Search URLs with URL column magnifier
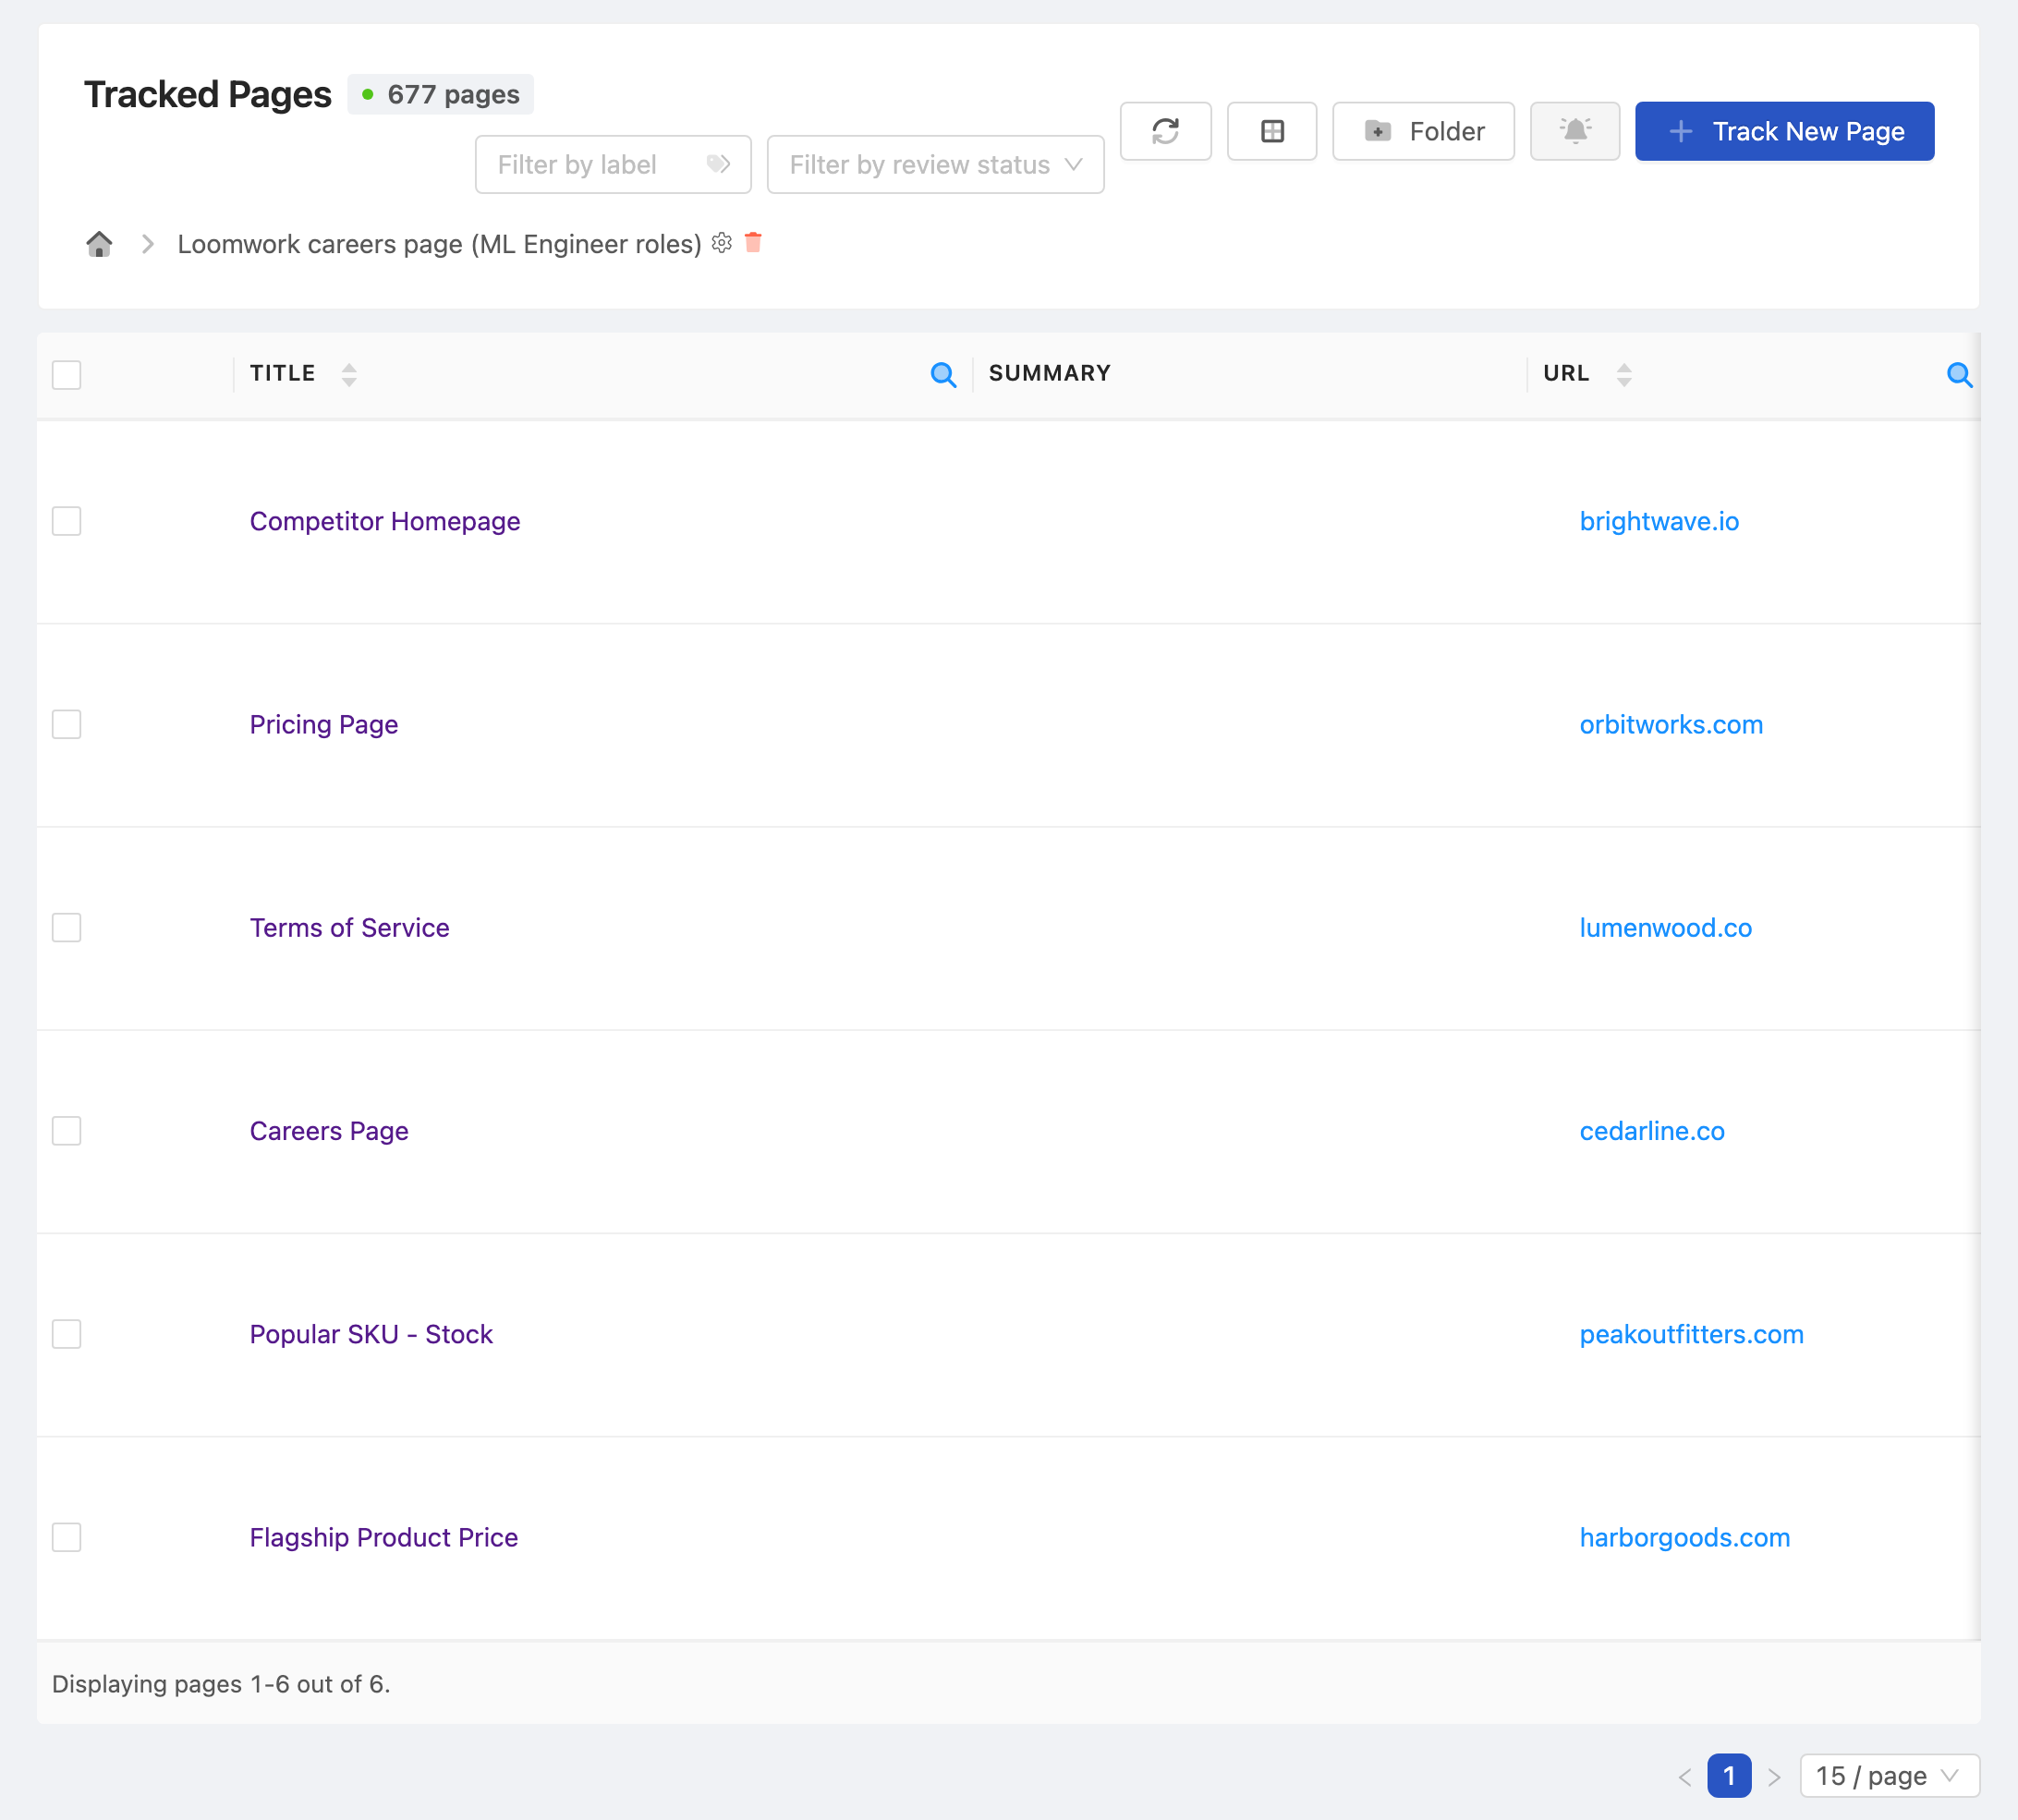 coord(1959,375)
